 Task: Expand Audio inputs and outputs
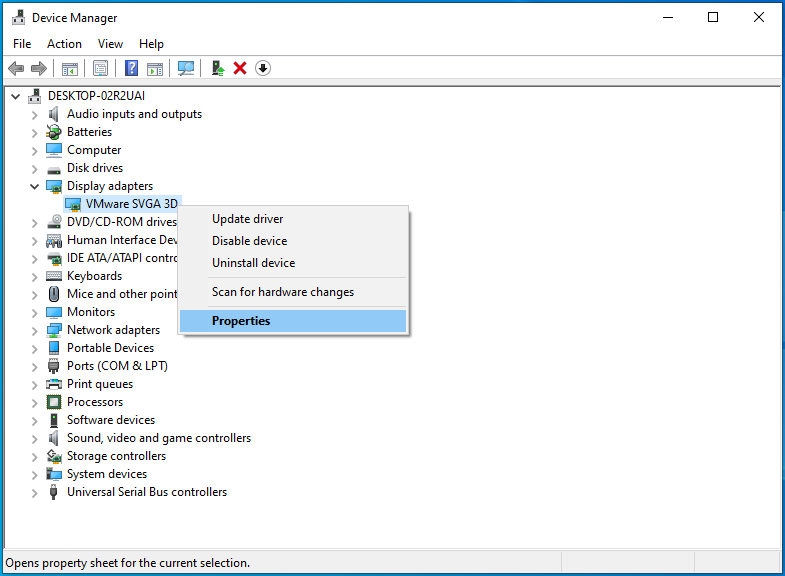pos(34,115)
